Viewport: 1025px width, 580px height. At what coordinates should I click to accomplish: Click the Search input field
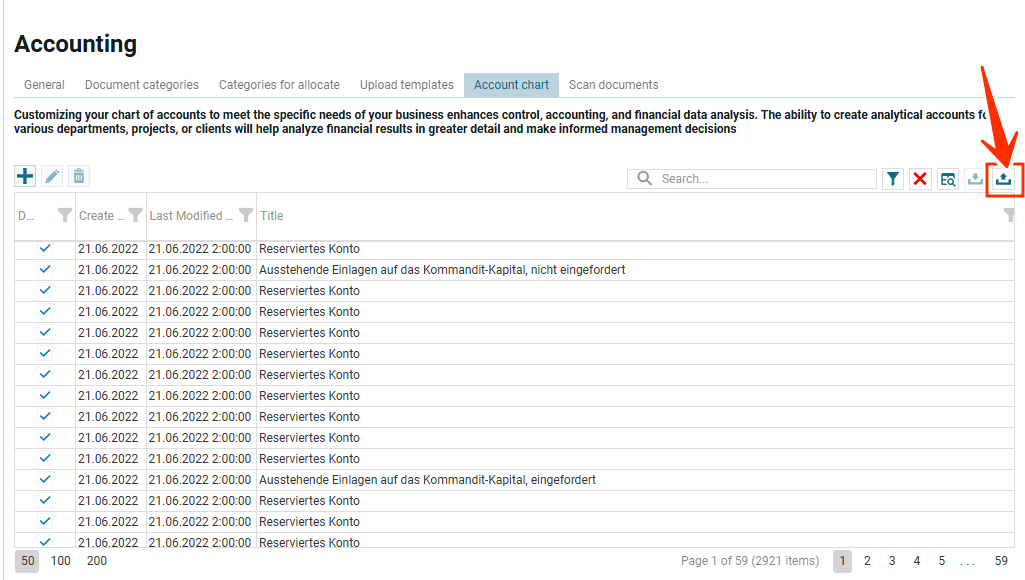pyautogui.click(x=765, y=179)
